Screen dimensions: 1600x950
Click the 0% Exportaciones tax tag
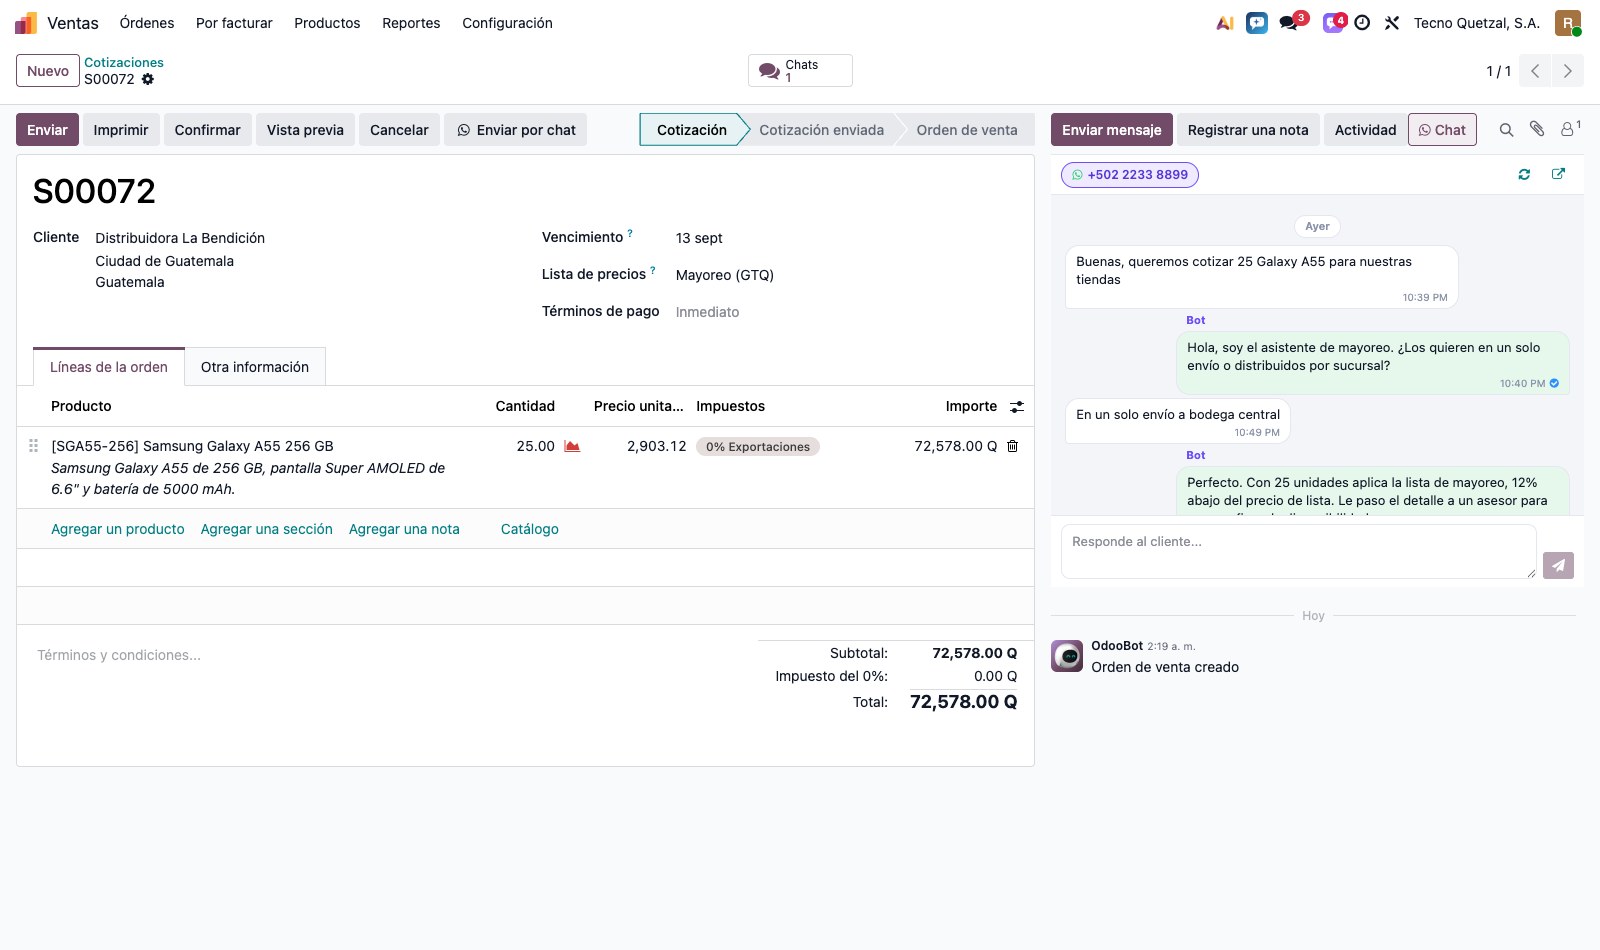pyautogui.click(x=758, y=447)
